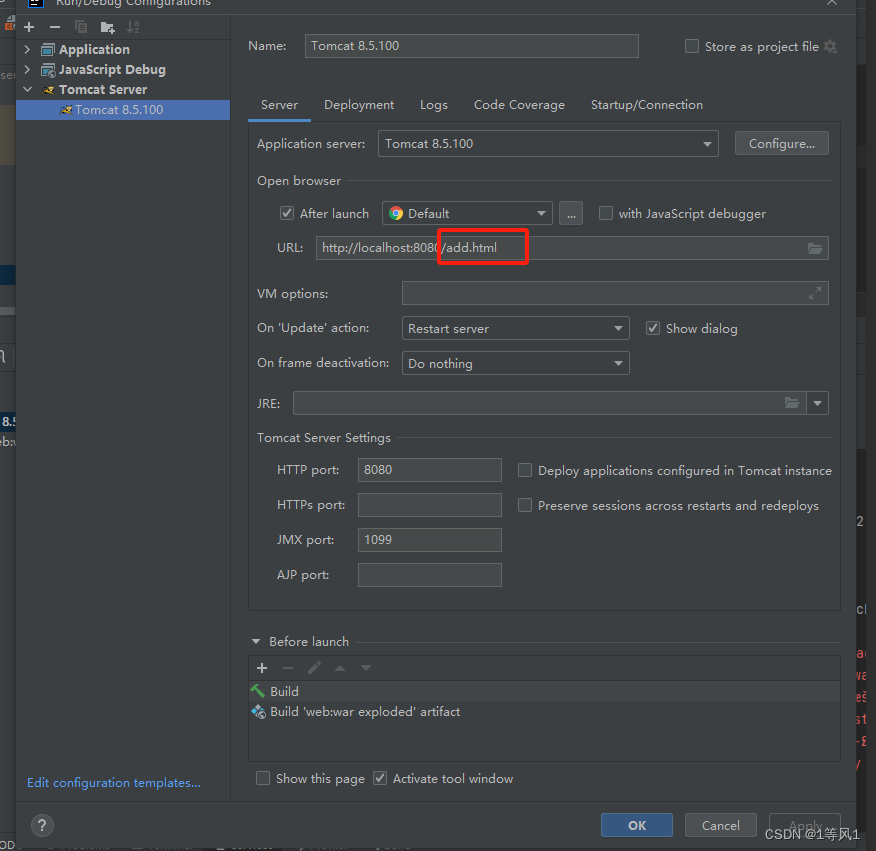
Task: Check Deploy applications configured in Tomcat instance
Action: (x=525, y=470)
